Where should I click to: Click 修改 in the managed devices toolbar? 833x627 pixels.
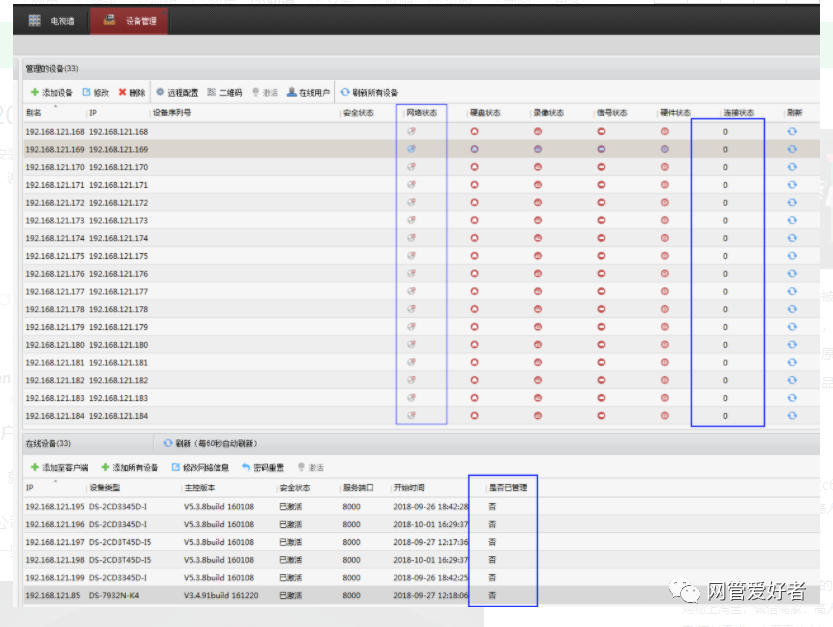(96, 92)
